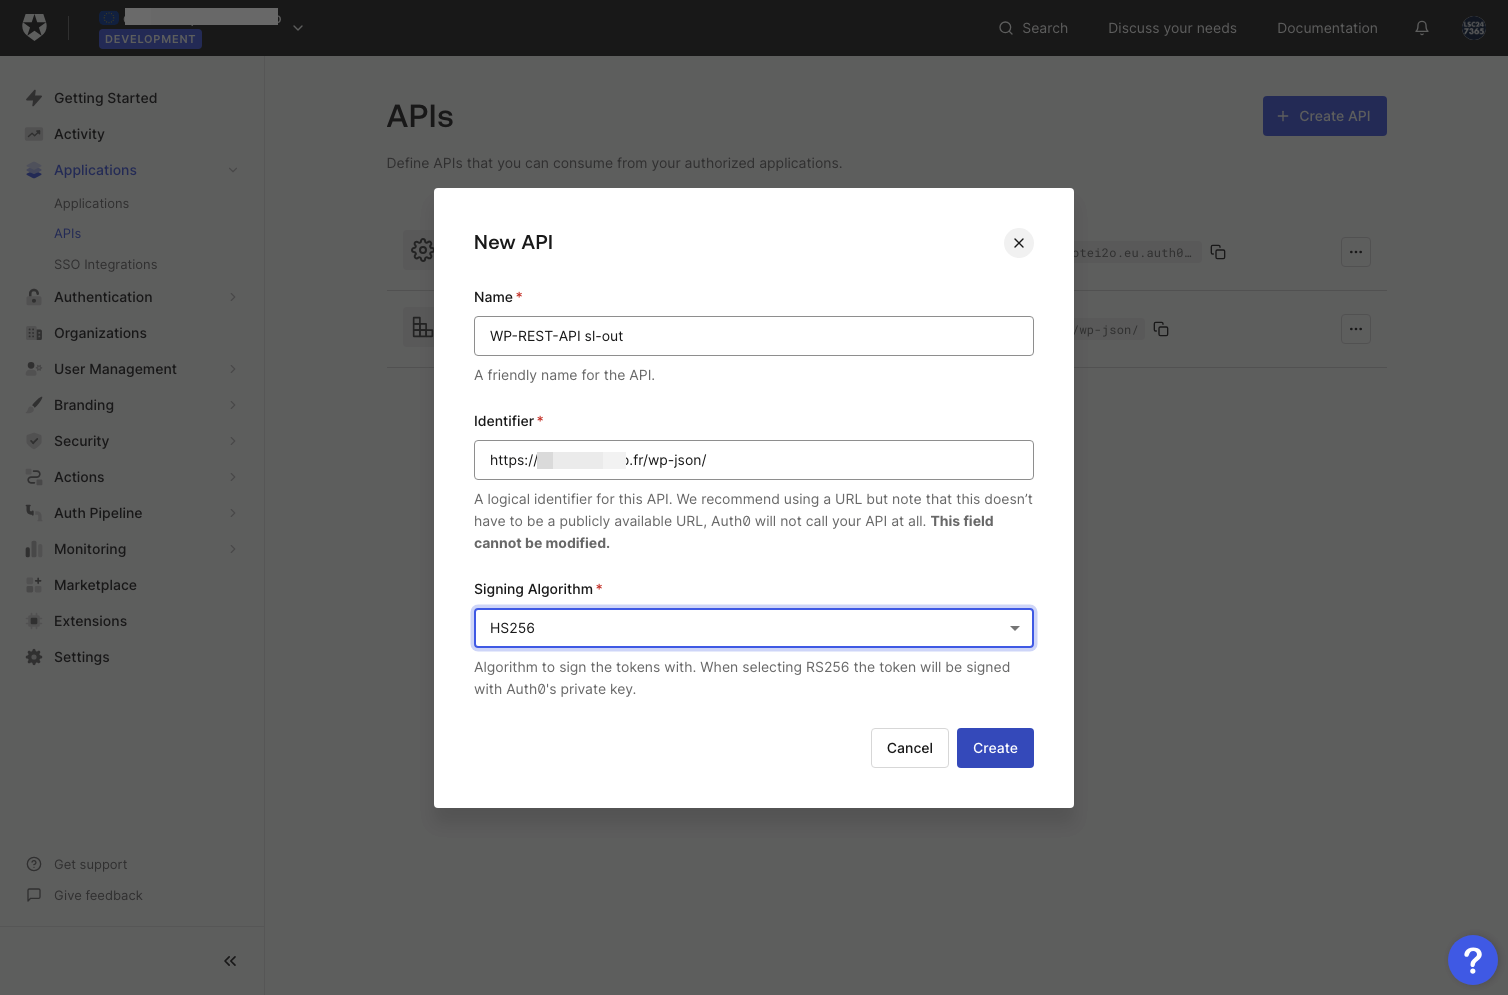This screenshot has width=1508, height=995.
Task: Open Marketplace in sidebar
Action: coord(95,585)
